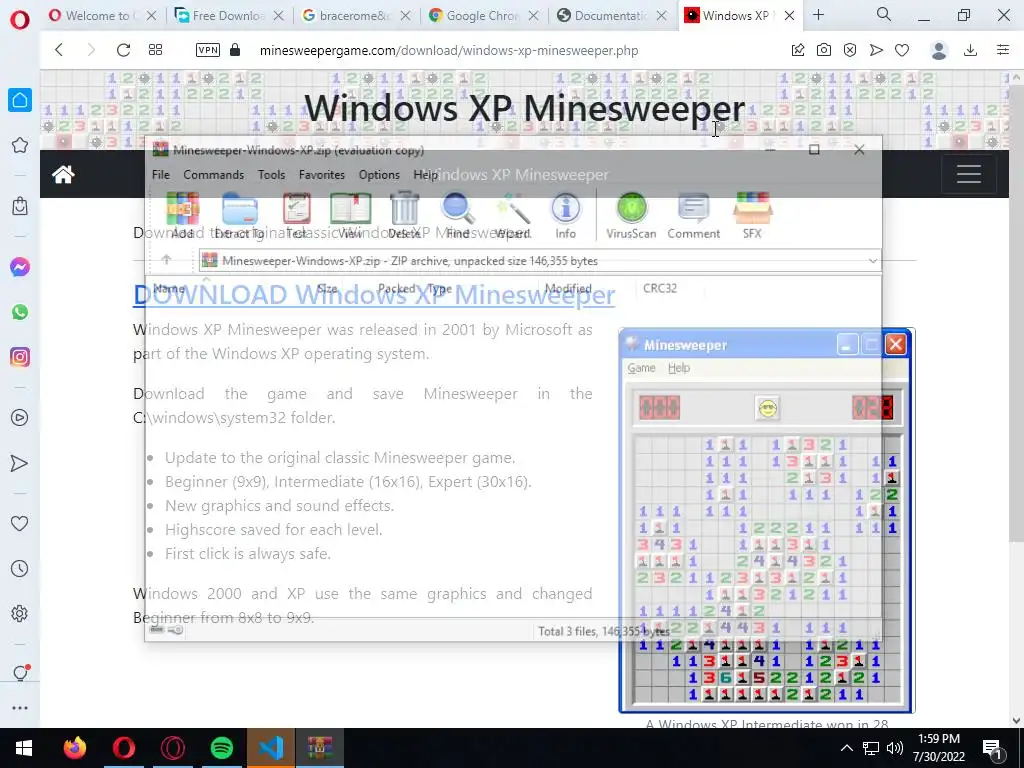This screenshot has height=768, width=1024.
Task: Switch to Documentation tab
Action: tap(612, 16)
